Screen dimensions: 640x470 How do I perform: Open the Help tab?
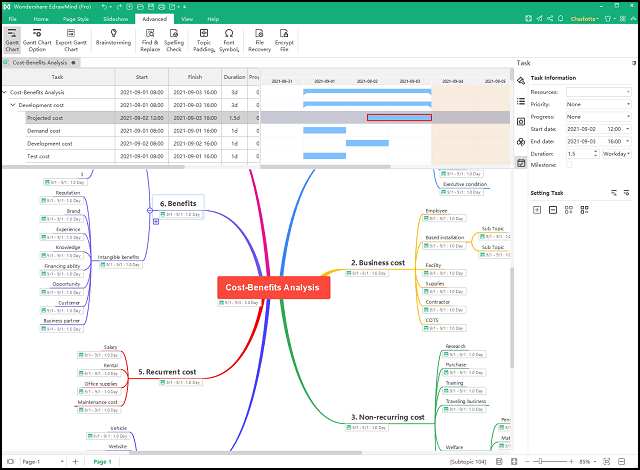click(213, 19)
